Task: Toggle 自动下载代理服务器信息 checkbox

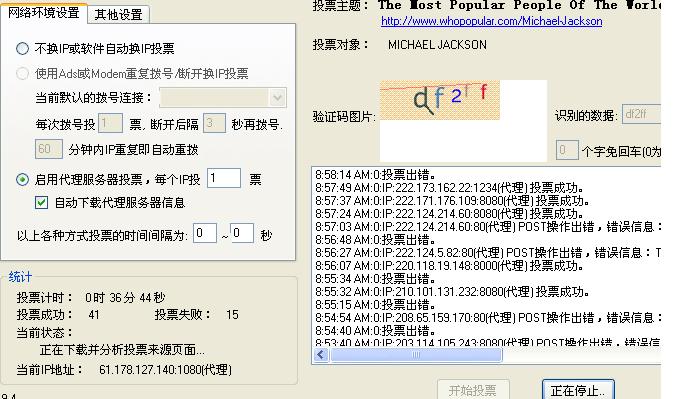Action: click(41, 203)
